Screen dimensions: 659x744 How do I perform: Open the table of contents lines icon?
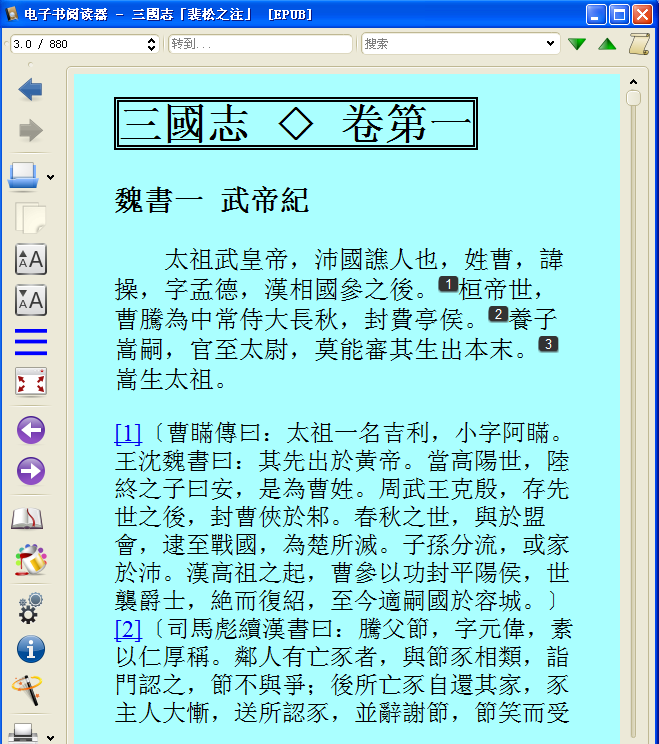(x=31, y=342)
